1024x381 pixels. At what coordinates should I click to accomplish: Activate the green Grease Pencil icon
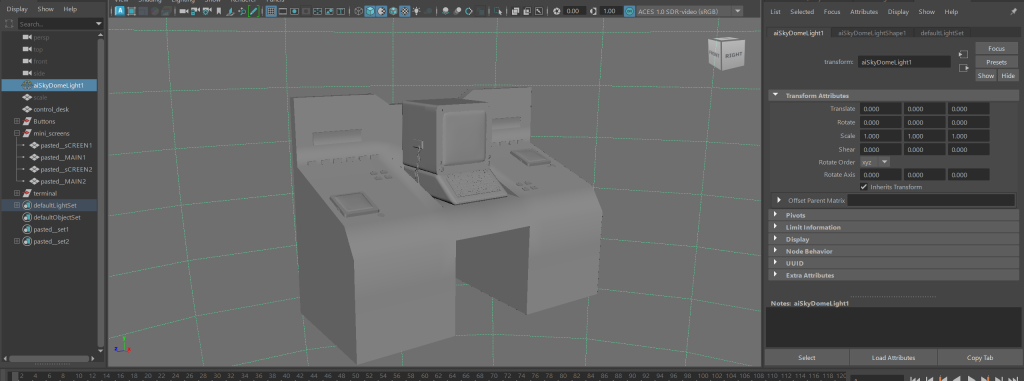coord(253,11)
